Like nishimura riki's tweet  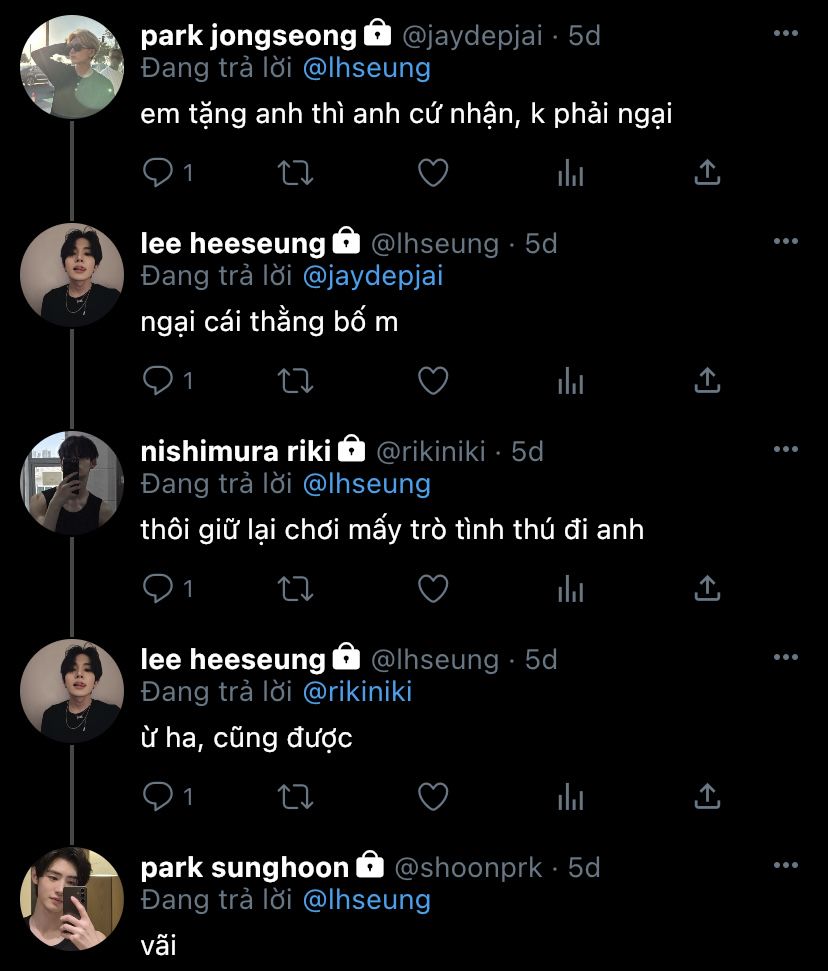click(x=432, y=589)
